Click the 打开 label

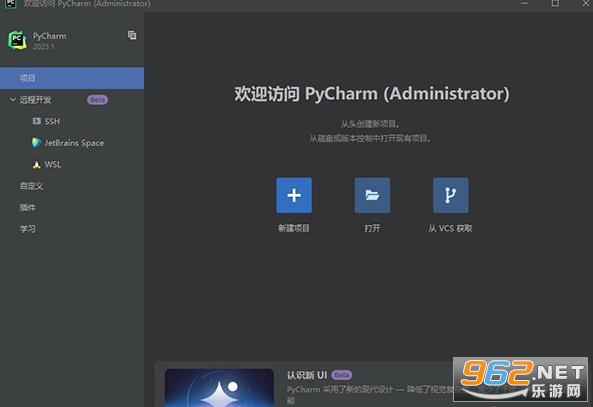372,228
